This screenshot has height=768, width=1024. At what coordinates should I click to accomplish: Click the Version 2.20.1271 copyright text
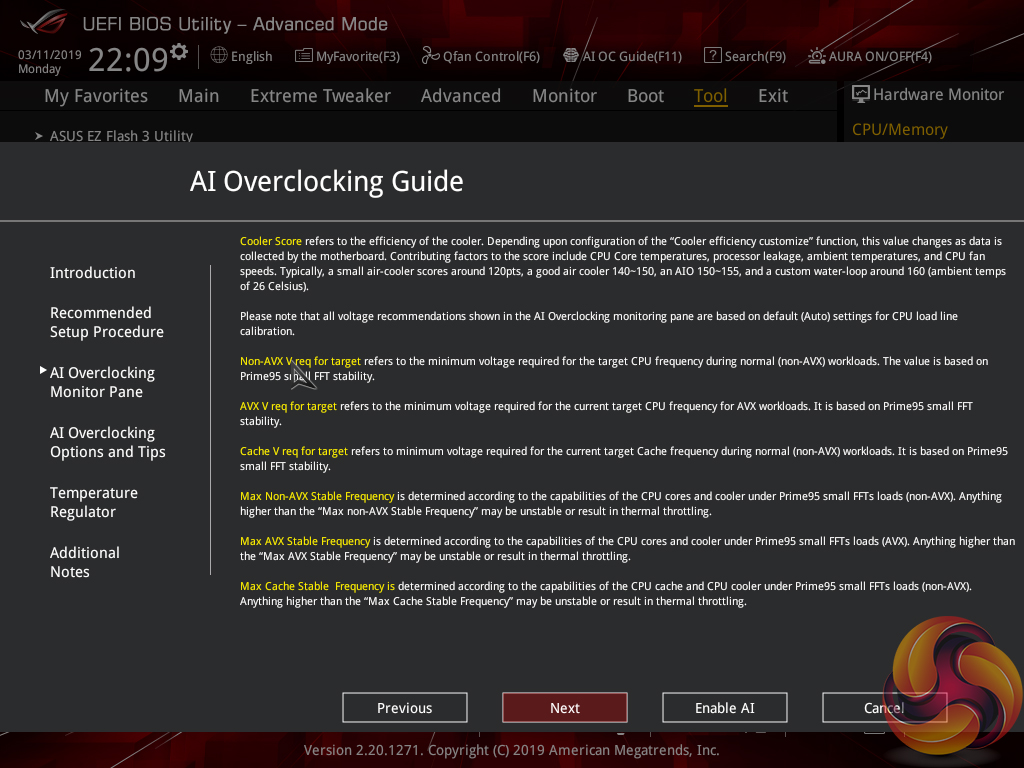tap(511, 750)
